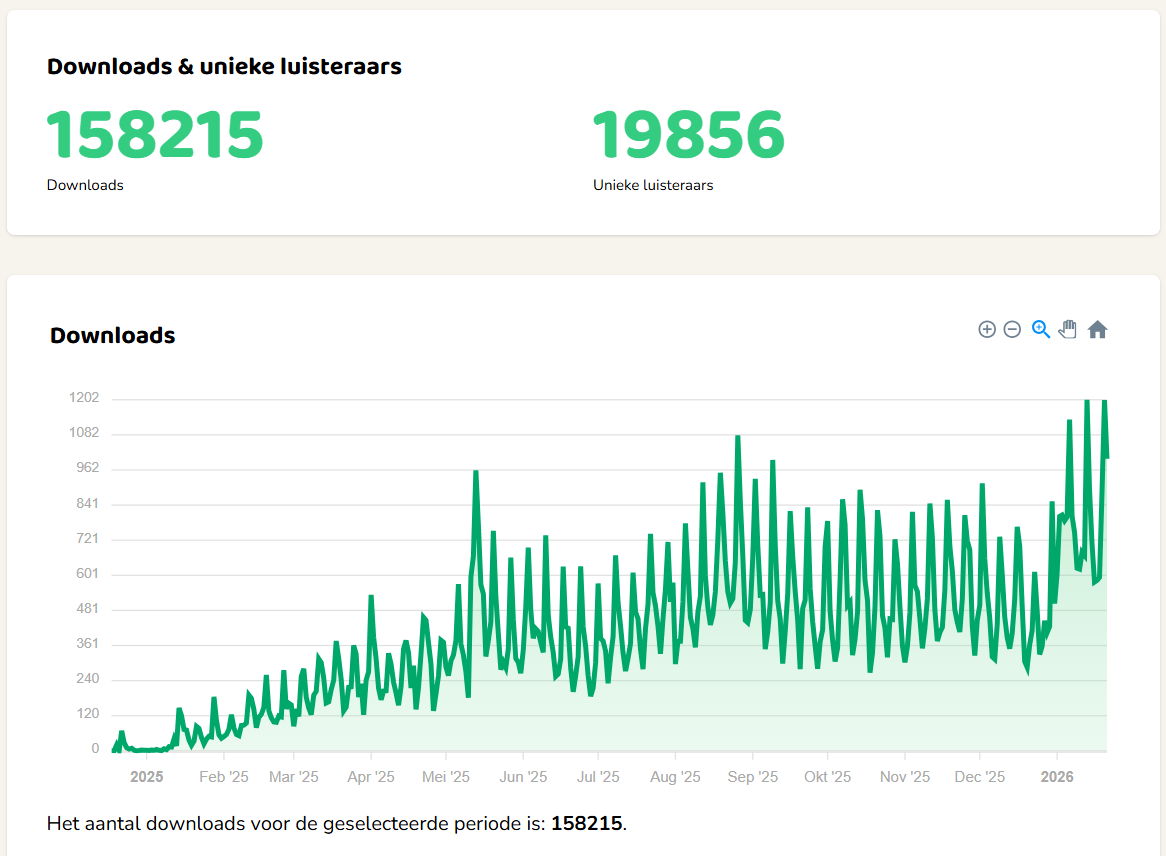Click the 'Unieke luisteraars' label

(653, 185)
